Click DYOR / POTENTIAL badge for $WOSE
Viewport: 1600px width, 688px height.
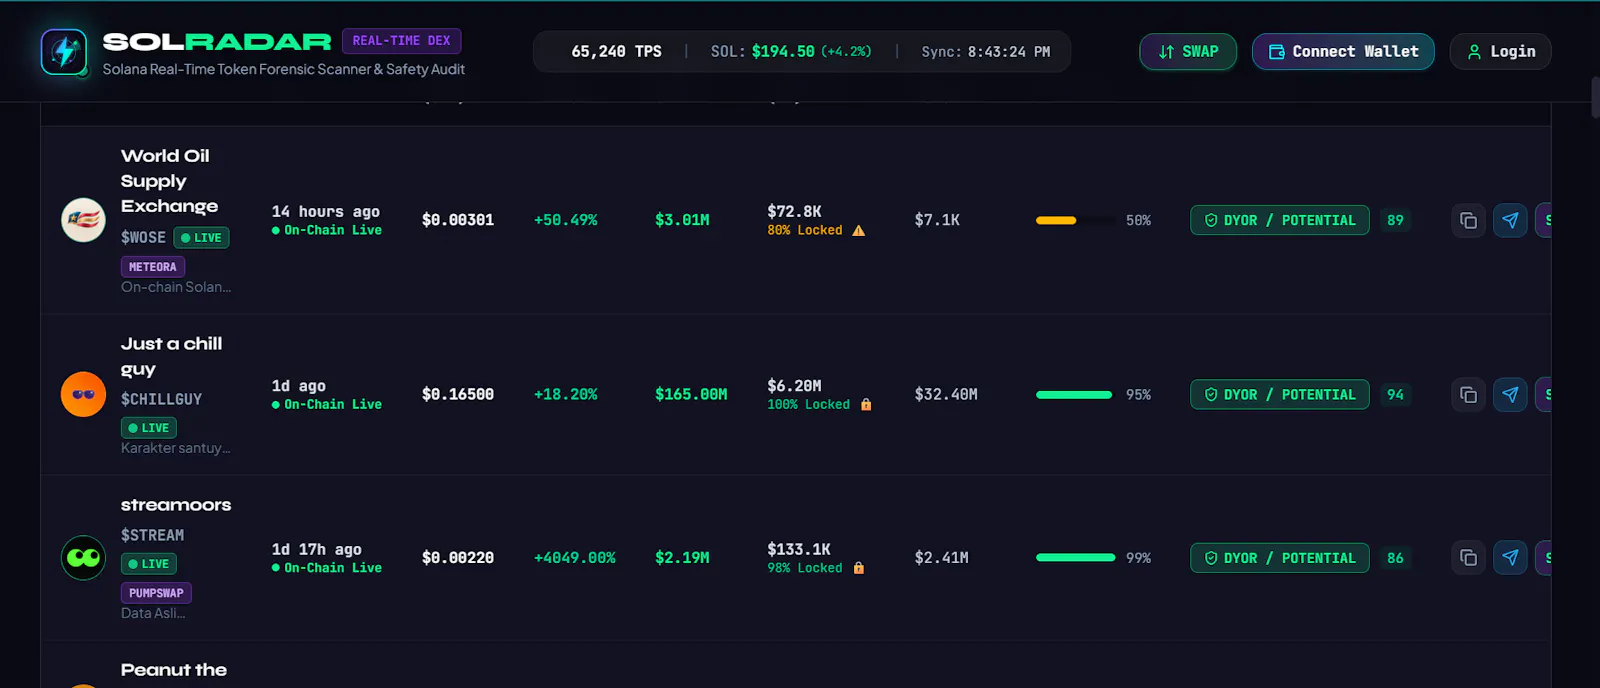tap(1280, 220)
